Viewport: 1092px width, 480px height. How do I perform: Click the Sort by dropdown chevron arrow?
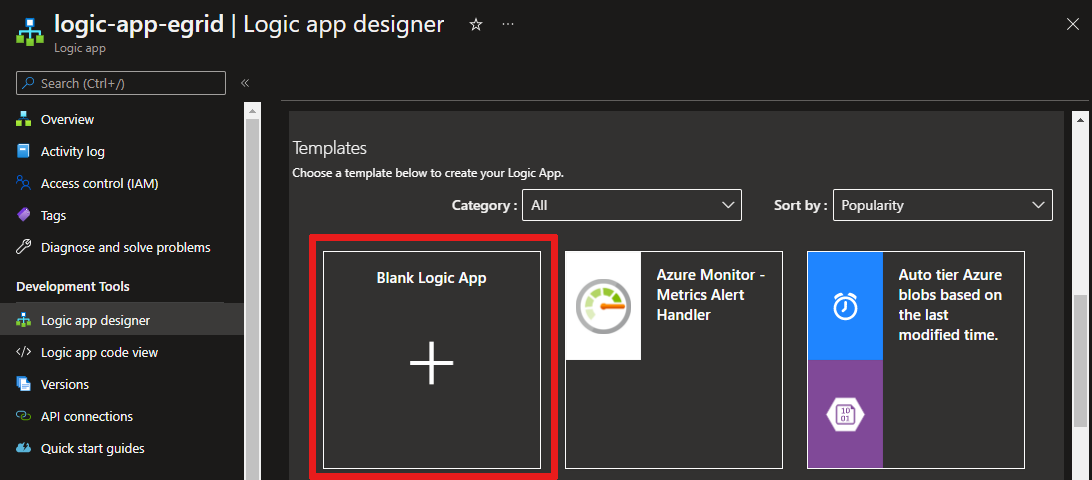pyautogui.click(x=1038, y=206)
